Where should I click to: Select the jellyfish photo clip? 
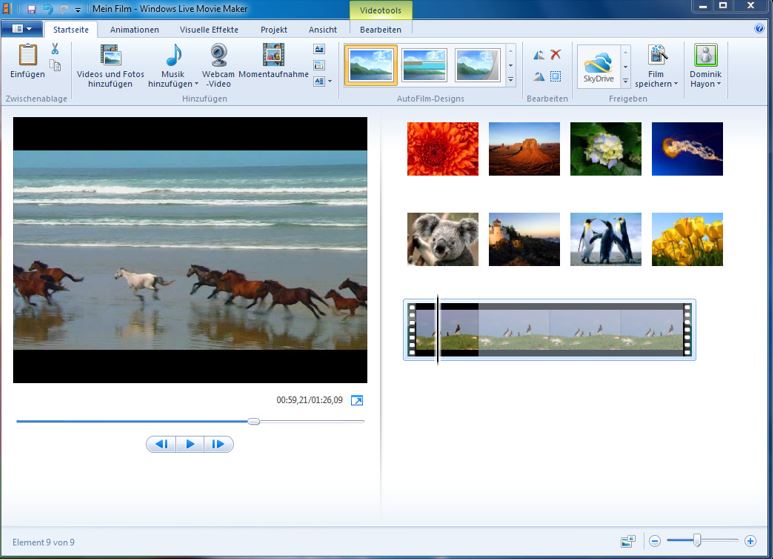click(687, 149)
